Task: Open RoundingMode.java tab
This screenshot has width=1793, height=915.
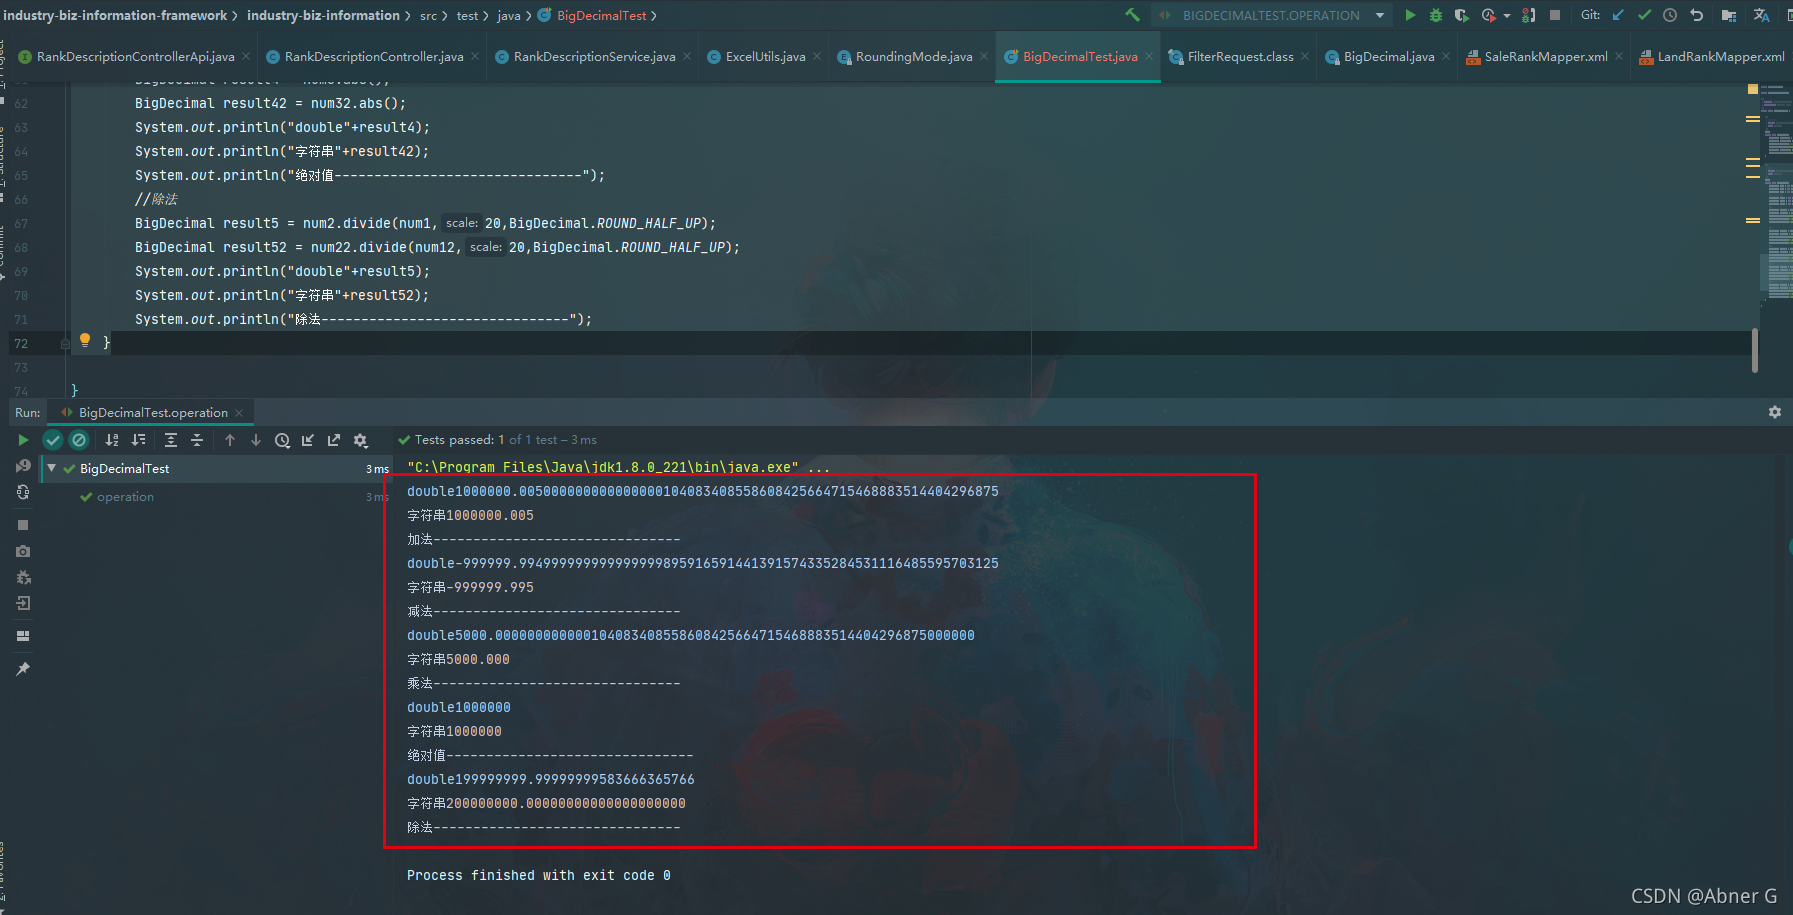Action: 914,57
